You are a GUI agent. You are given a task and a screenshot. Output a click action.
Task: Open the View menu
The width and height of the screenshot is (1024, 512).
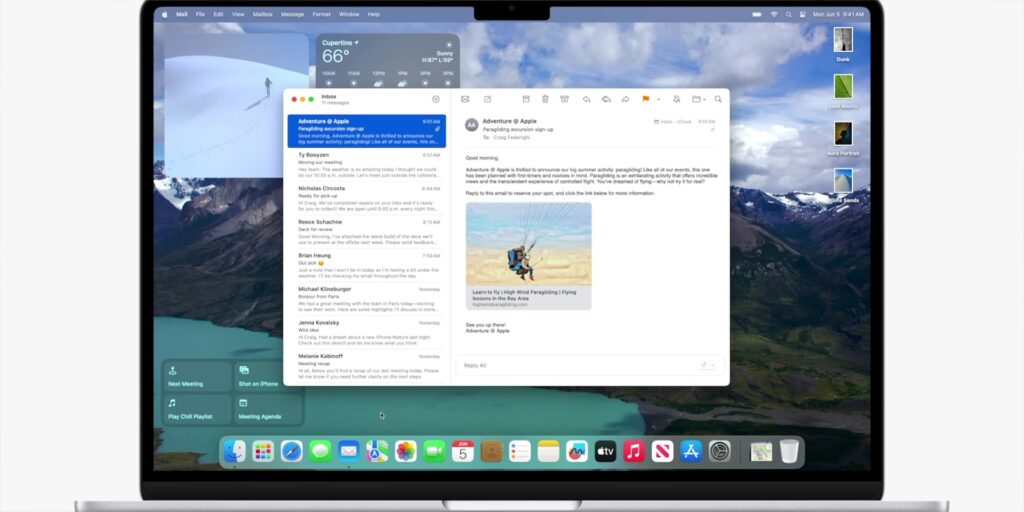coord(238,14)
